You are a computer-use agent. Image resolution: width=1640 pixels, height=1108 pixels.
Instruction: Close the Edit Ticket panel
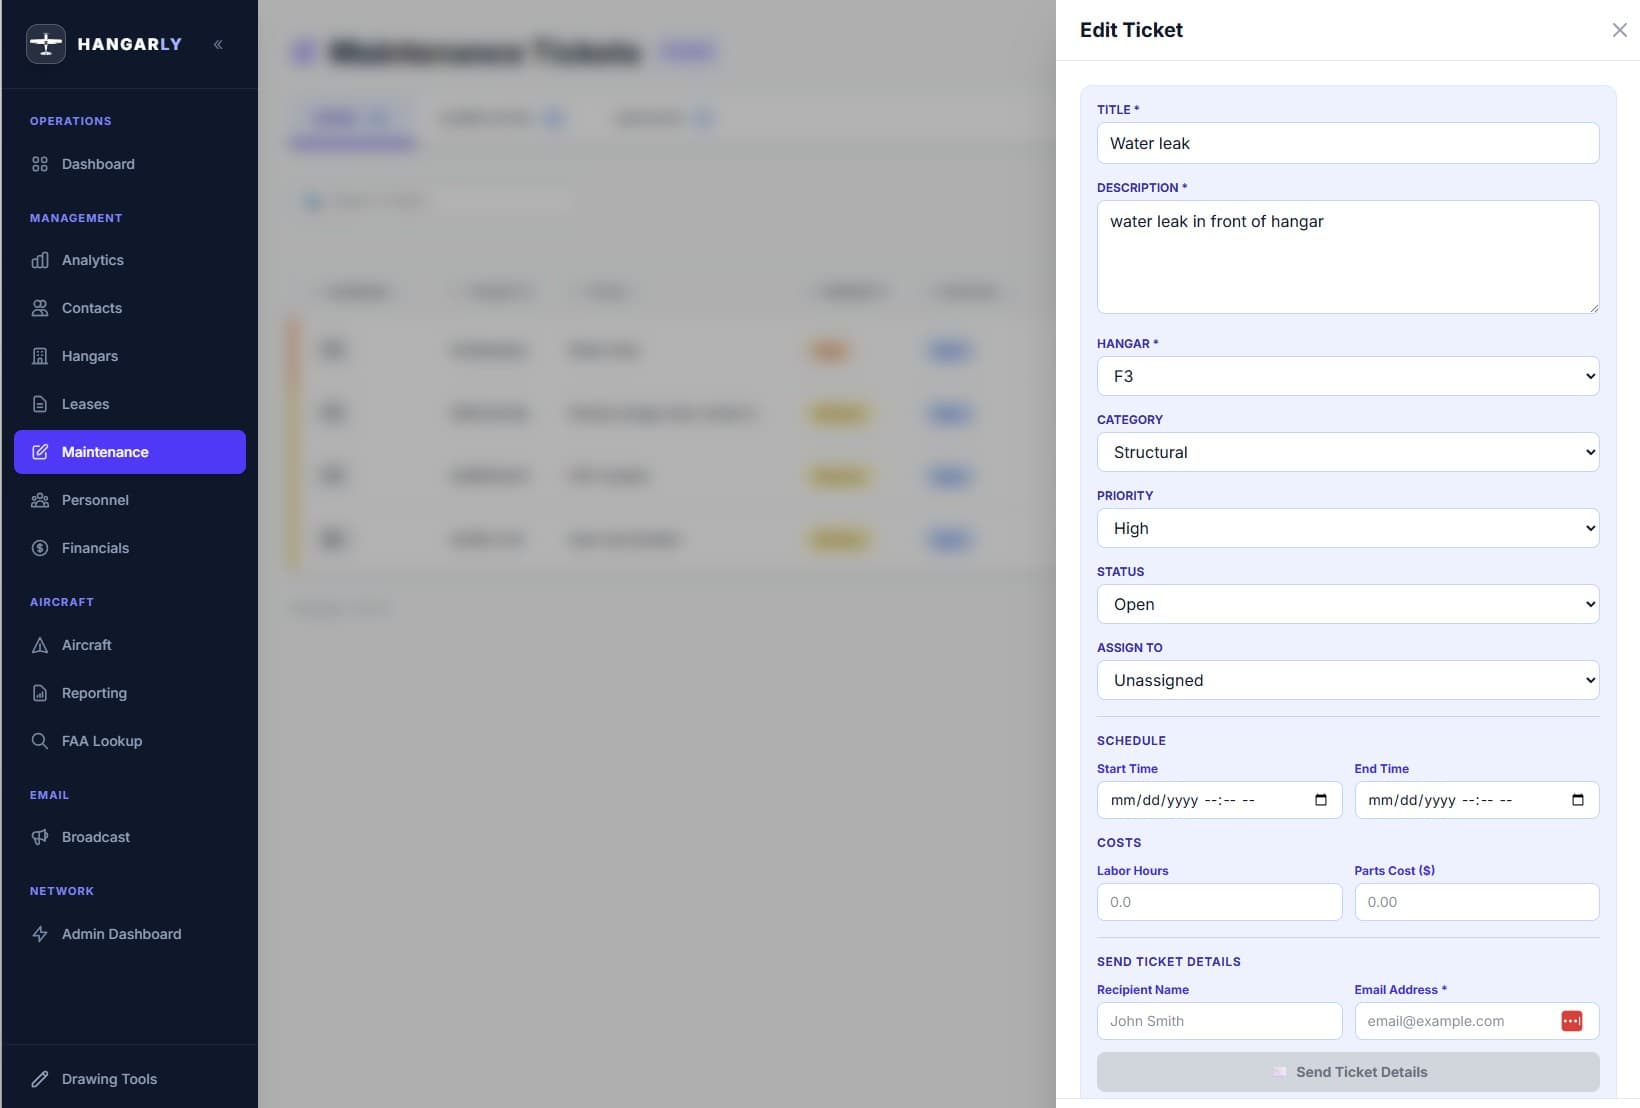point(1619,30)
